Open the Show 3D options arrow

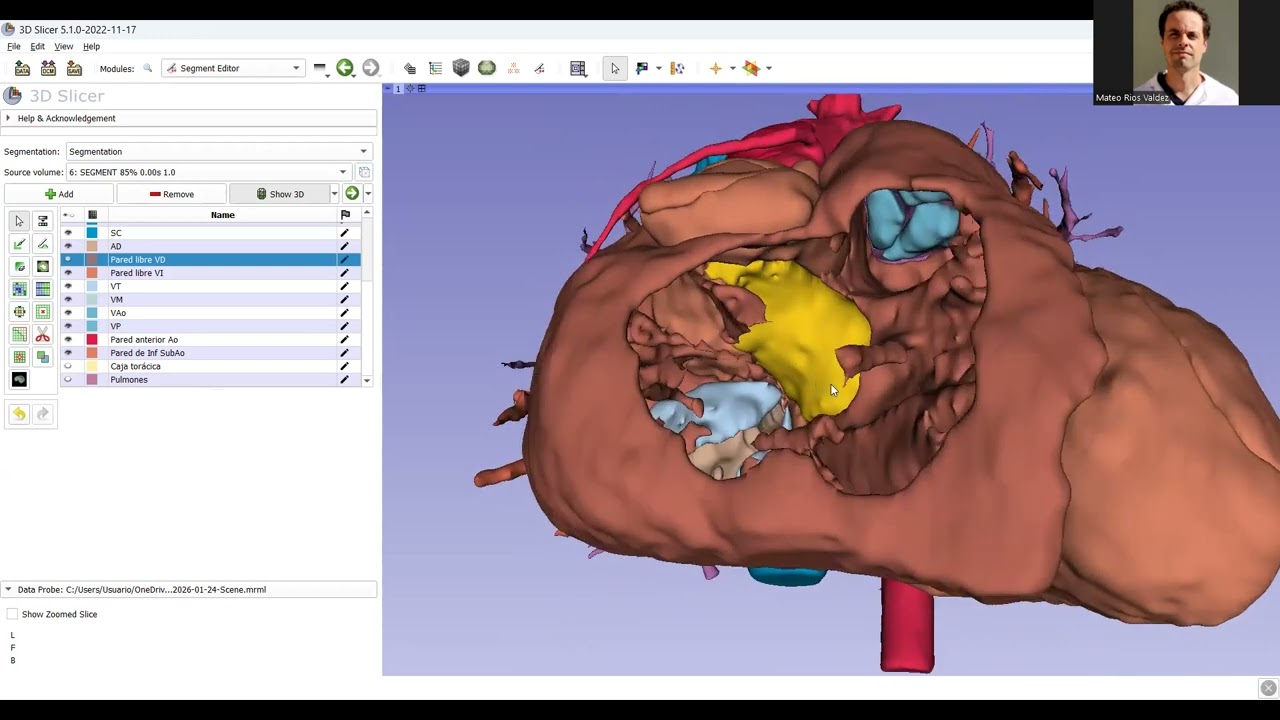pyautogui.click(x=334, y=194)
